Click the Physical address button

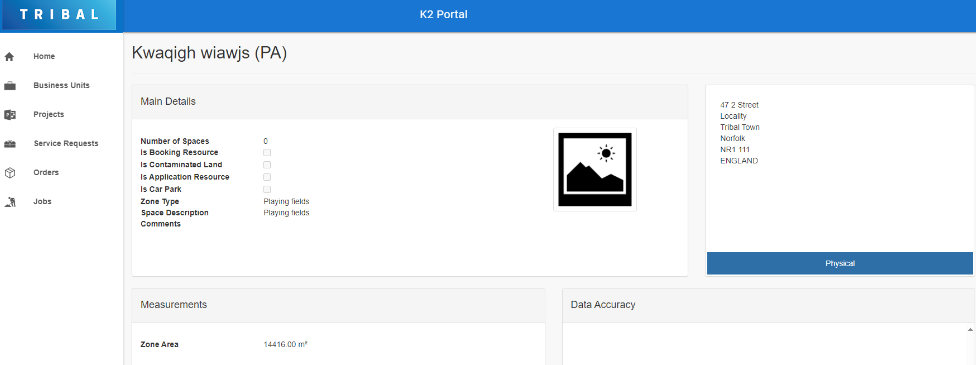(x=840, y=263)
